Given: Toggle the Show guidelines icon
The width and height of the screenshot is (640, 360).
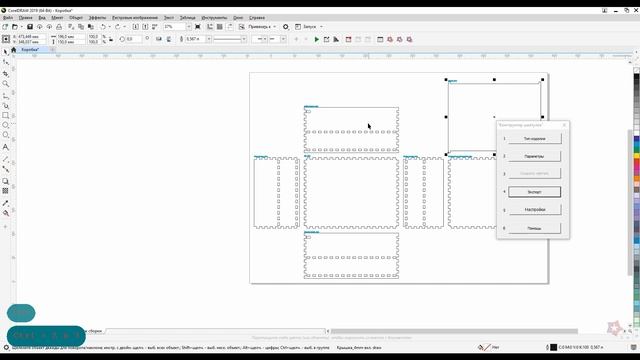Looking at the screenshot, I should (230, 27).
